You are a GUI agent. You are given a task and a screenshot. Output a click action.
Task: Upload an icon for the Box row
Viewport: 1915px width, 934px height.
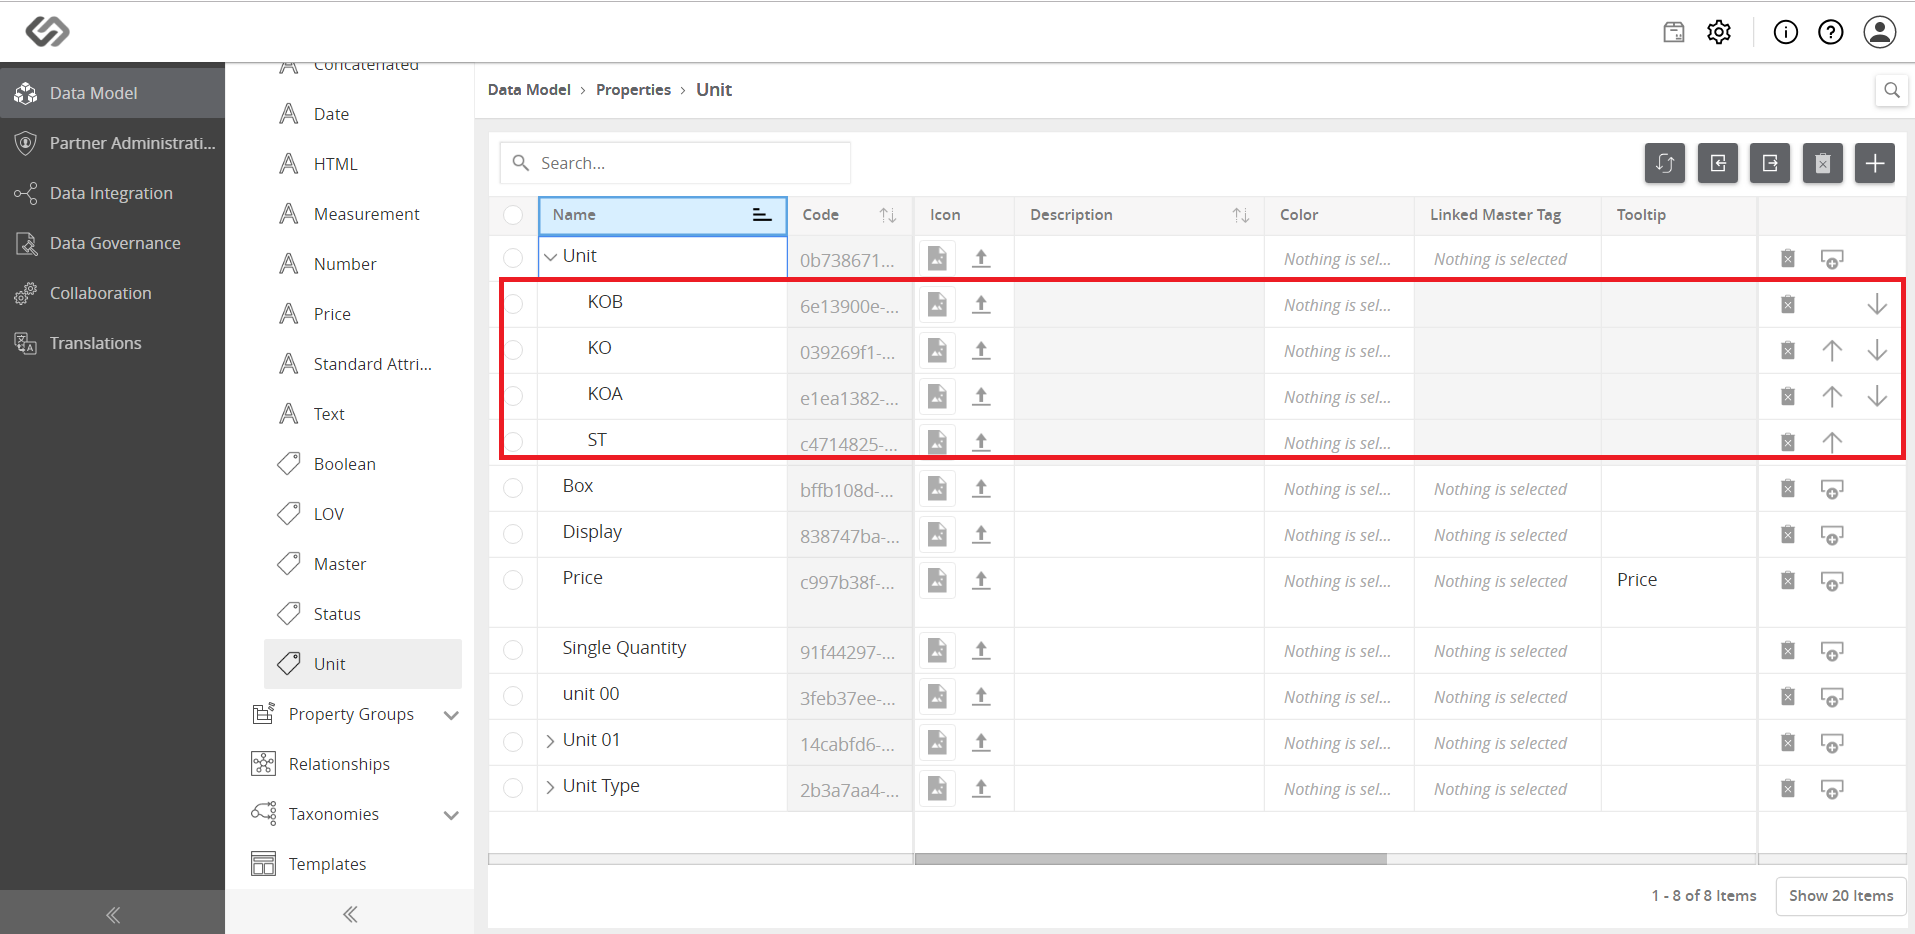coord(981,488)
